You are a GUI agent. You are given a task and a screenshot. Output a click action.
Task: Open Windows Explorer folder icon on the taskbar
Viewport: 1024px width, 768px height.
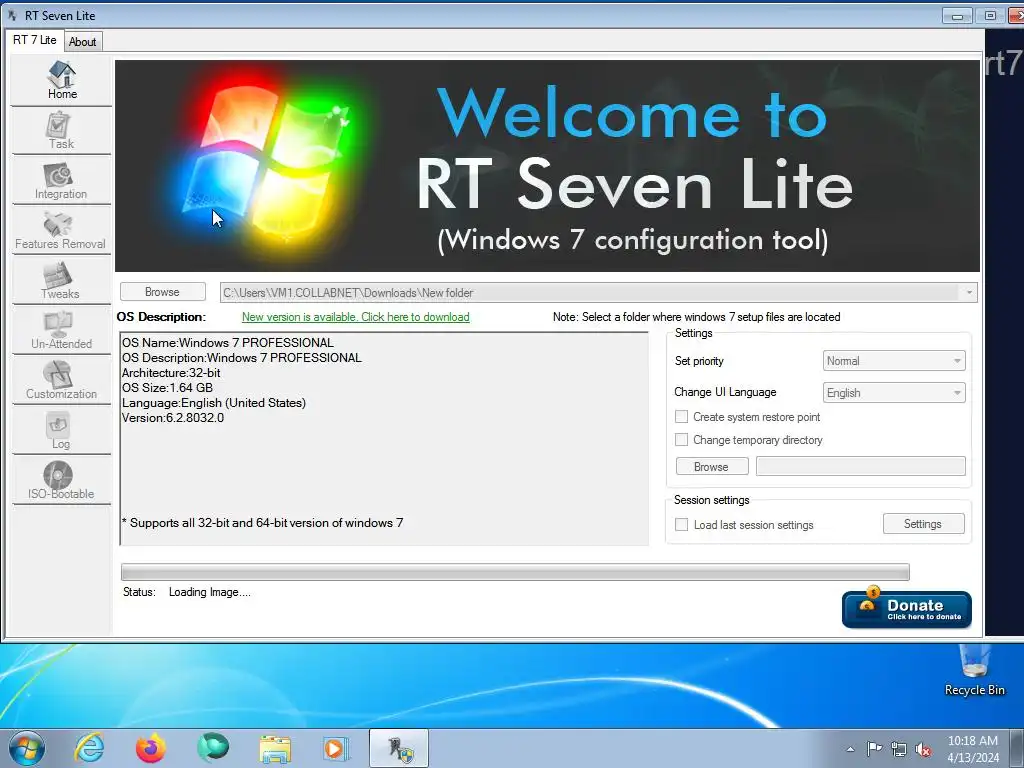[275, 749]
